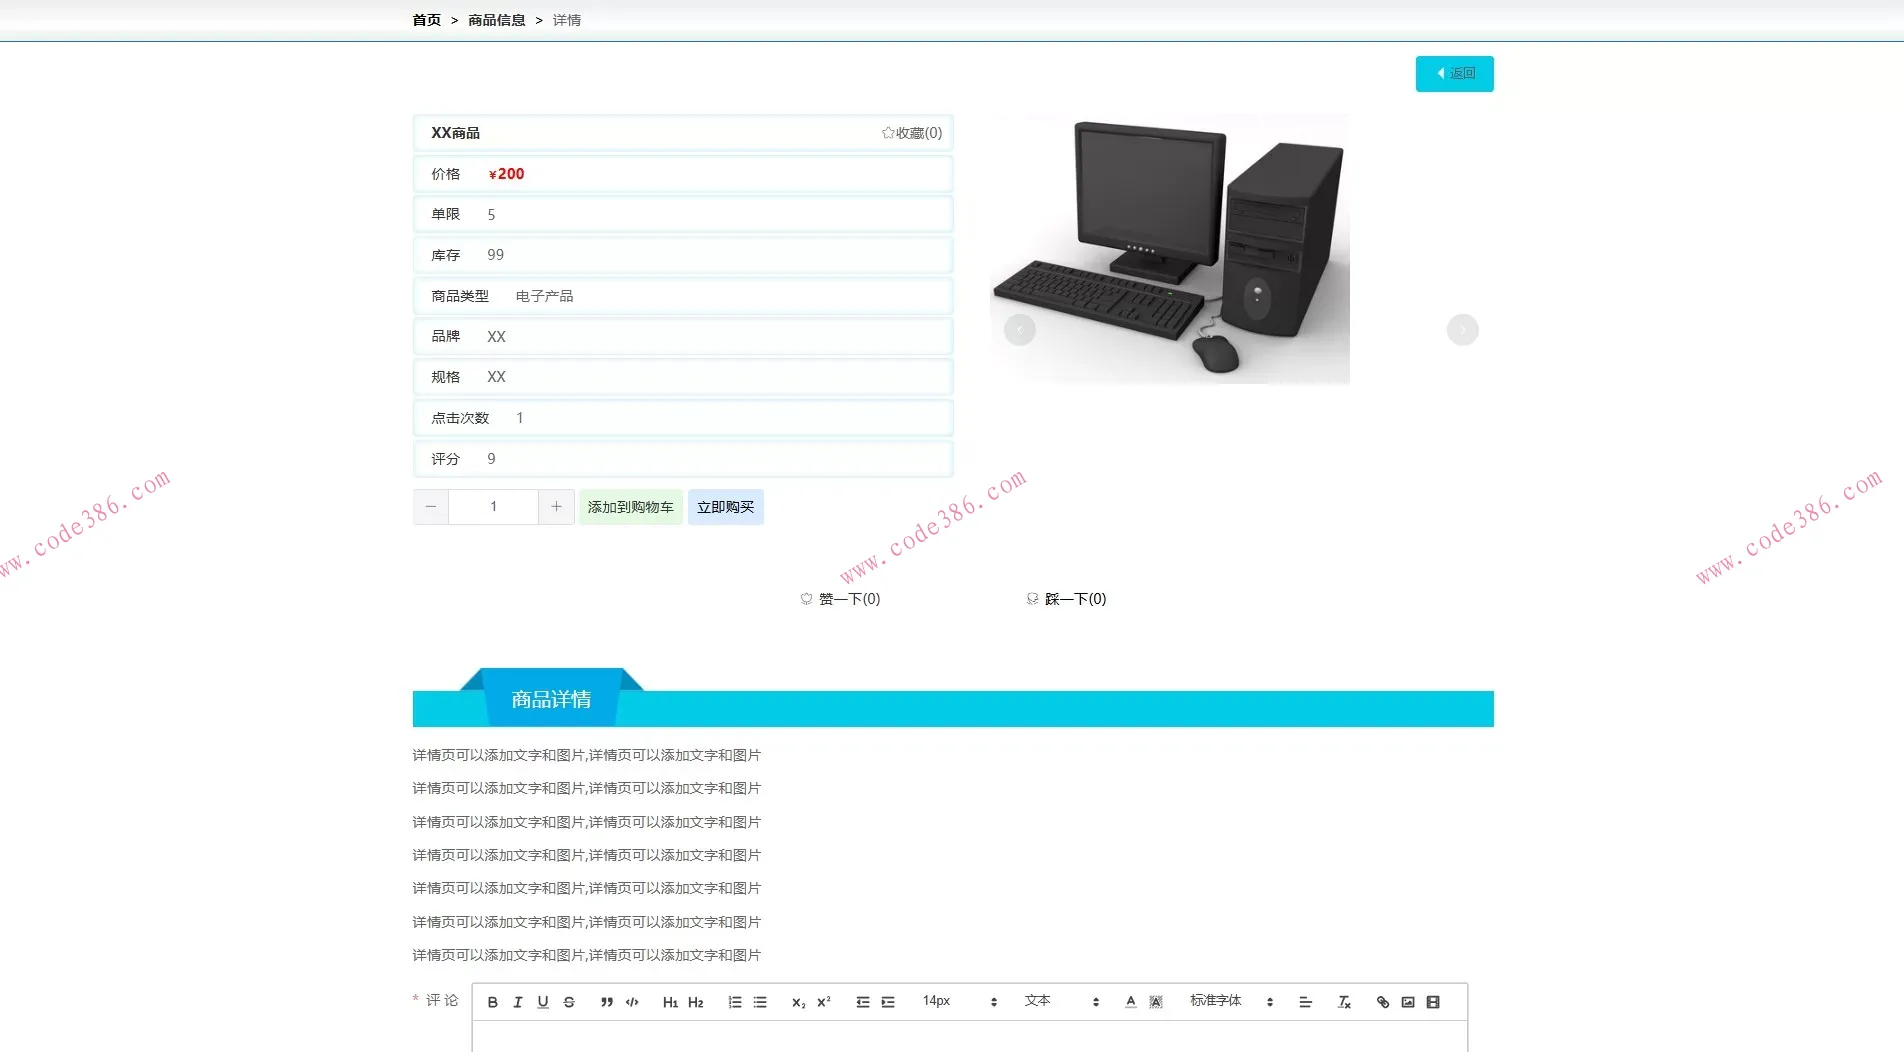Toggle bold formatting in the comment editor

pyautogui.click(x=492, y=1001)
